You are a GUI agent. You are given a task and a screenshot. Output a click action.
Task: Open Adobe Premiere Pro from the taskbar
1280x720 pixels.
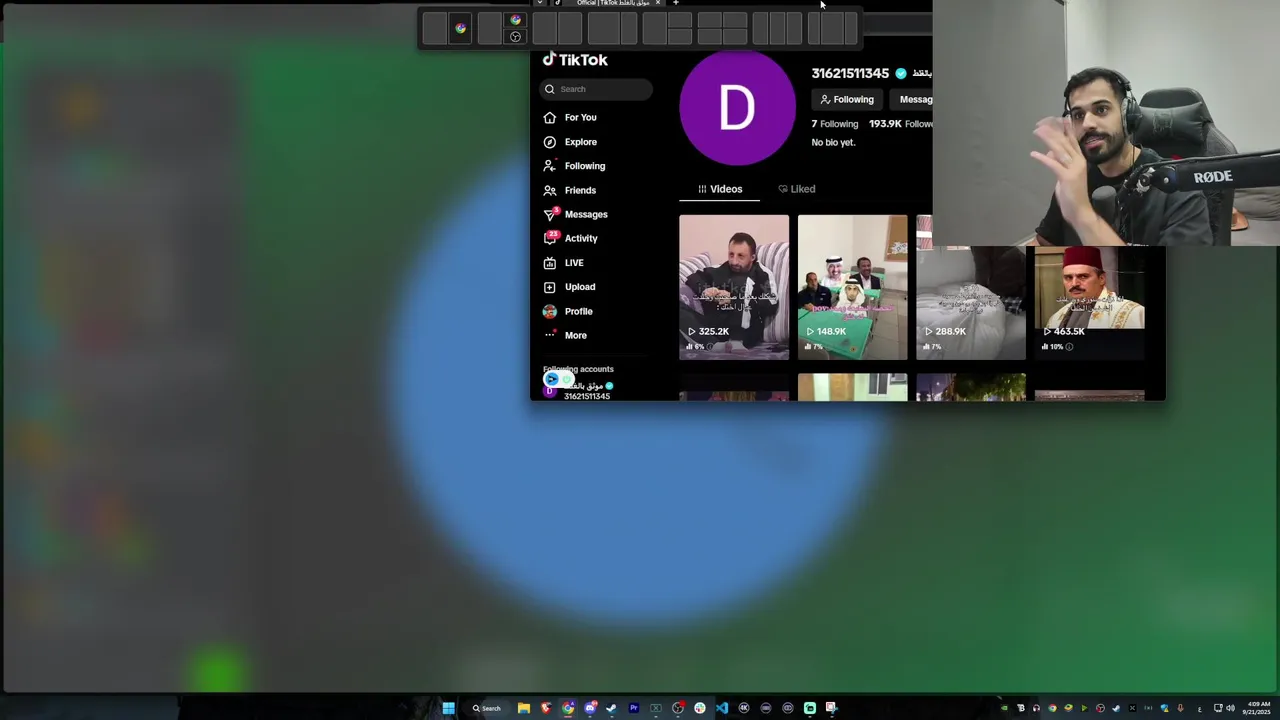[x=634, y=708]
